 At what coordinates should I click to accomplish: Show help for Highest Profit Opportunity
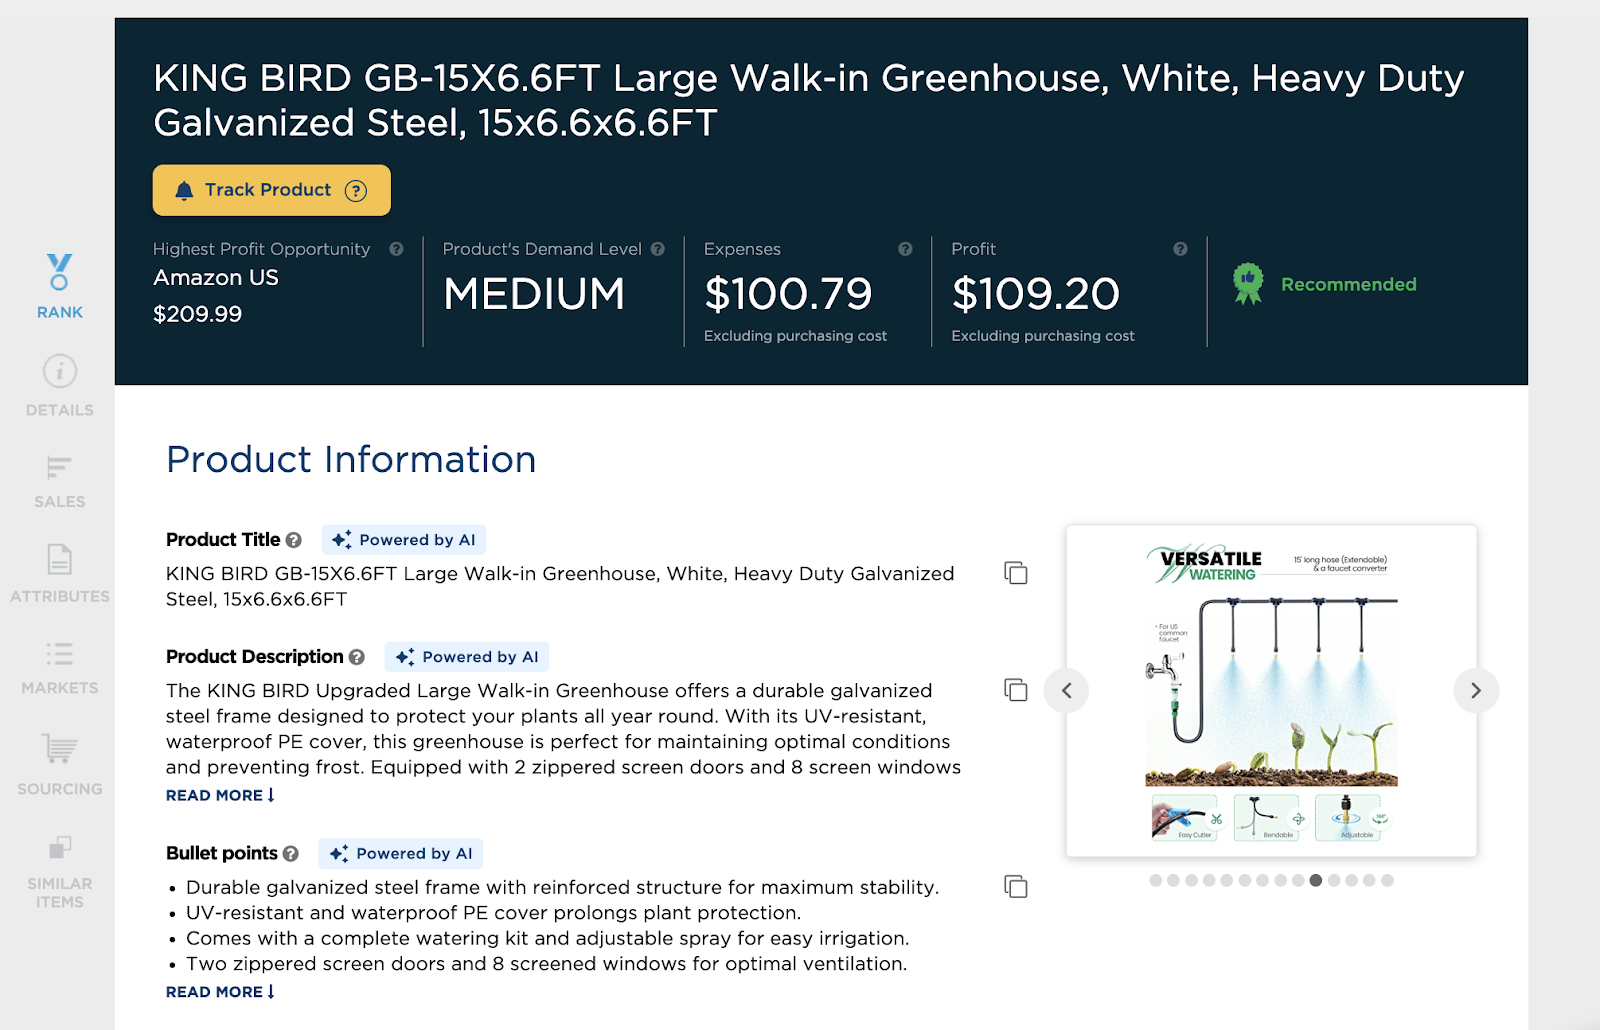click(396, 249)
